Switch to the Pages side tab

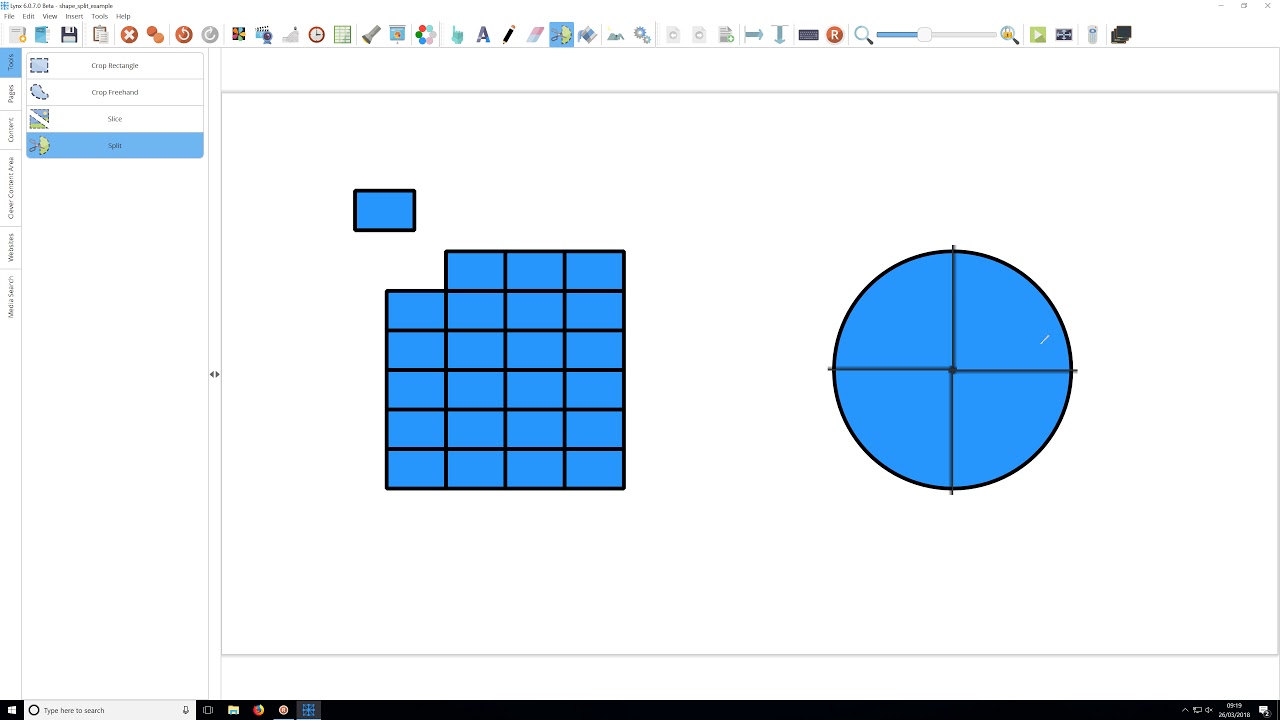11,93
